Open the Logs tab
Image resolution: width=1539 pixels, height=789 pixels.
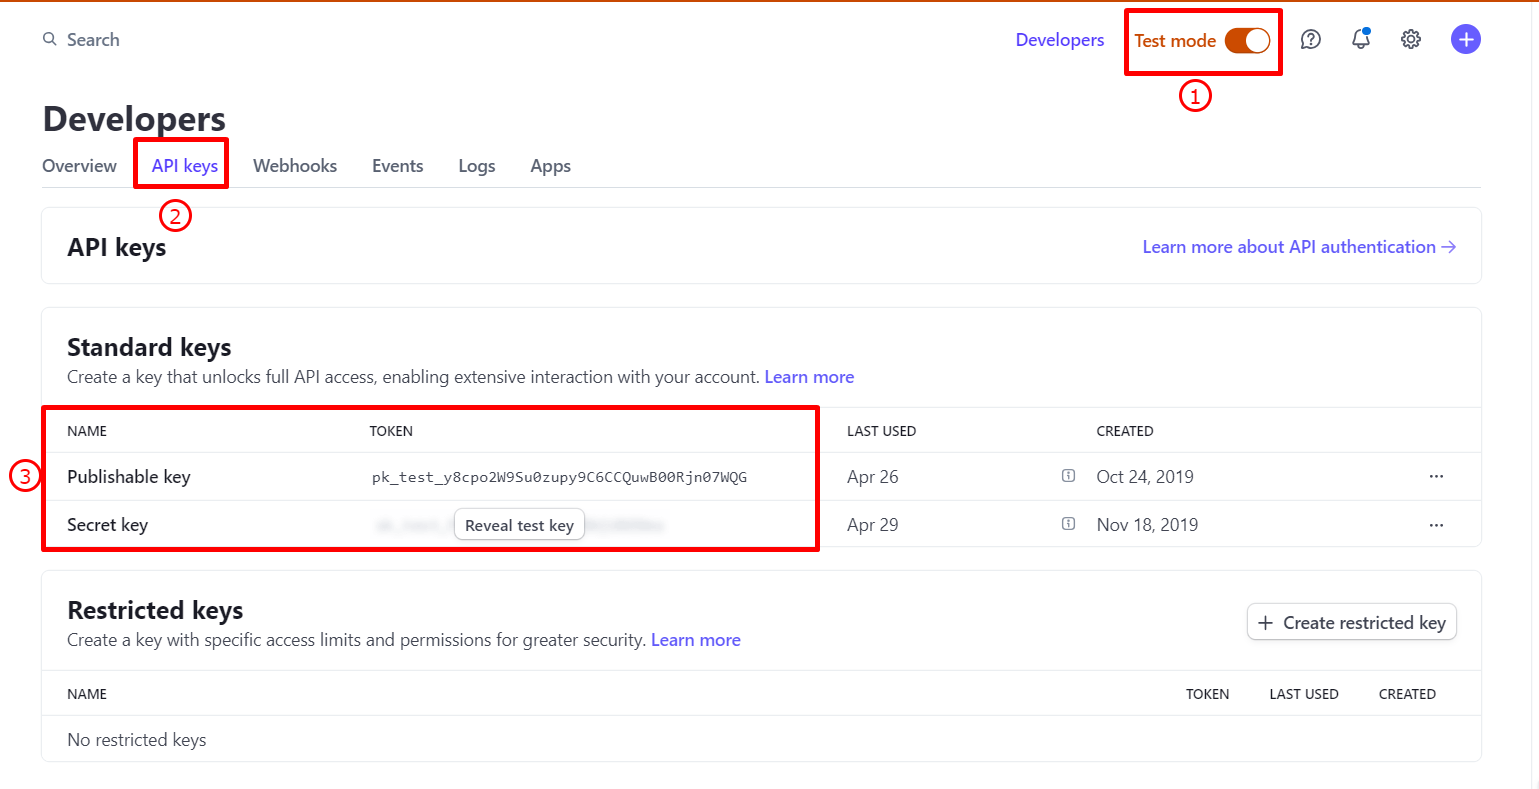(476, 165)
